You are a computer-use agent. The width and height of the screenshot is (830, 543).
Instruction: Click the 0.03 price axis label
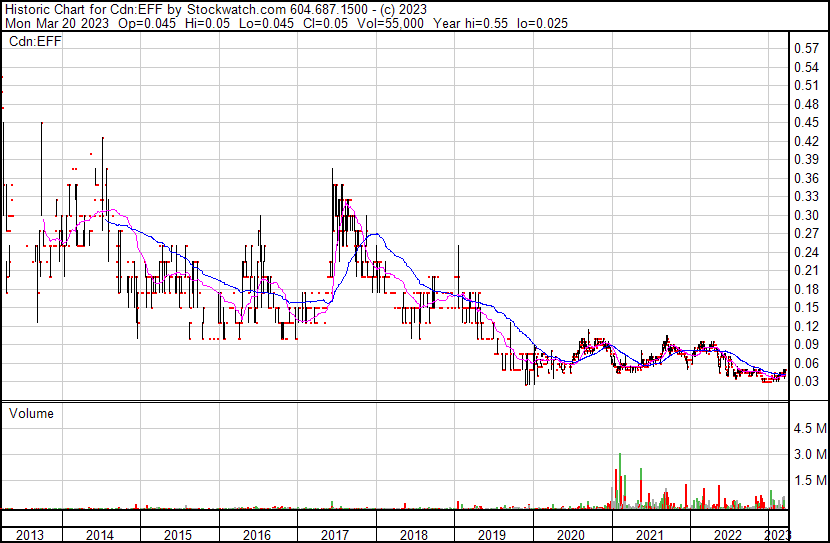(x=806, y=382)
